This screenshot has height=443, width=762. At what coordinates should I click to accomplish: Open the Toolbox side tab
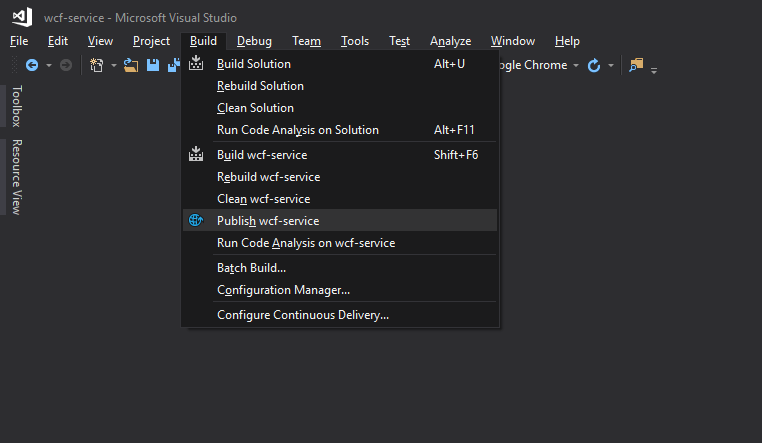(x=17, y=106)
